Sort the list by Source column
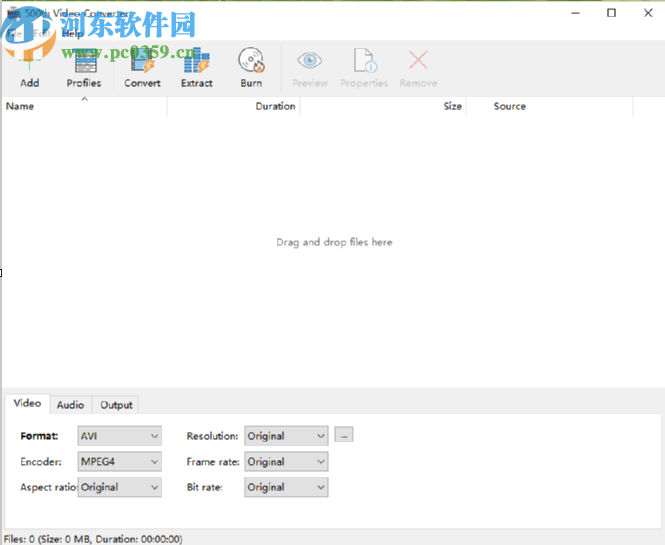Image resolution: width=665 pixels, height=545 pixels. 550,106
